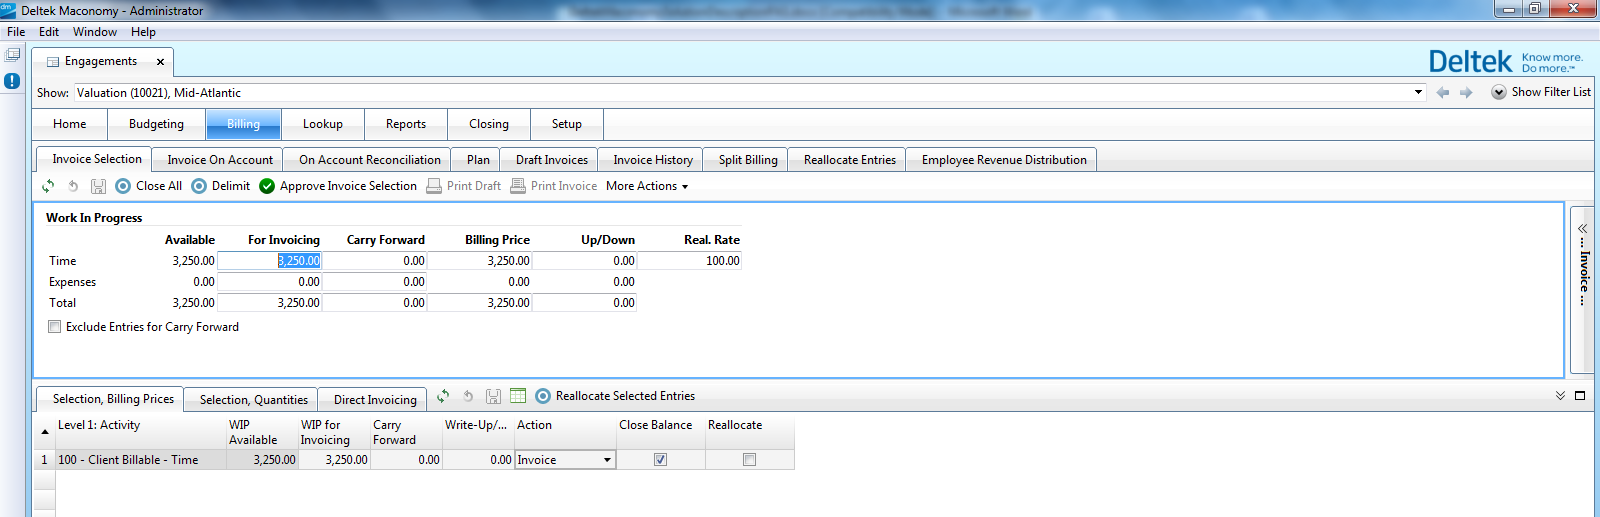This screenshot has width=1600, height=517.
Task: Enable Exclude Entries for Carry Forward
Action: (x=55, y=327)
